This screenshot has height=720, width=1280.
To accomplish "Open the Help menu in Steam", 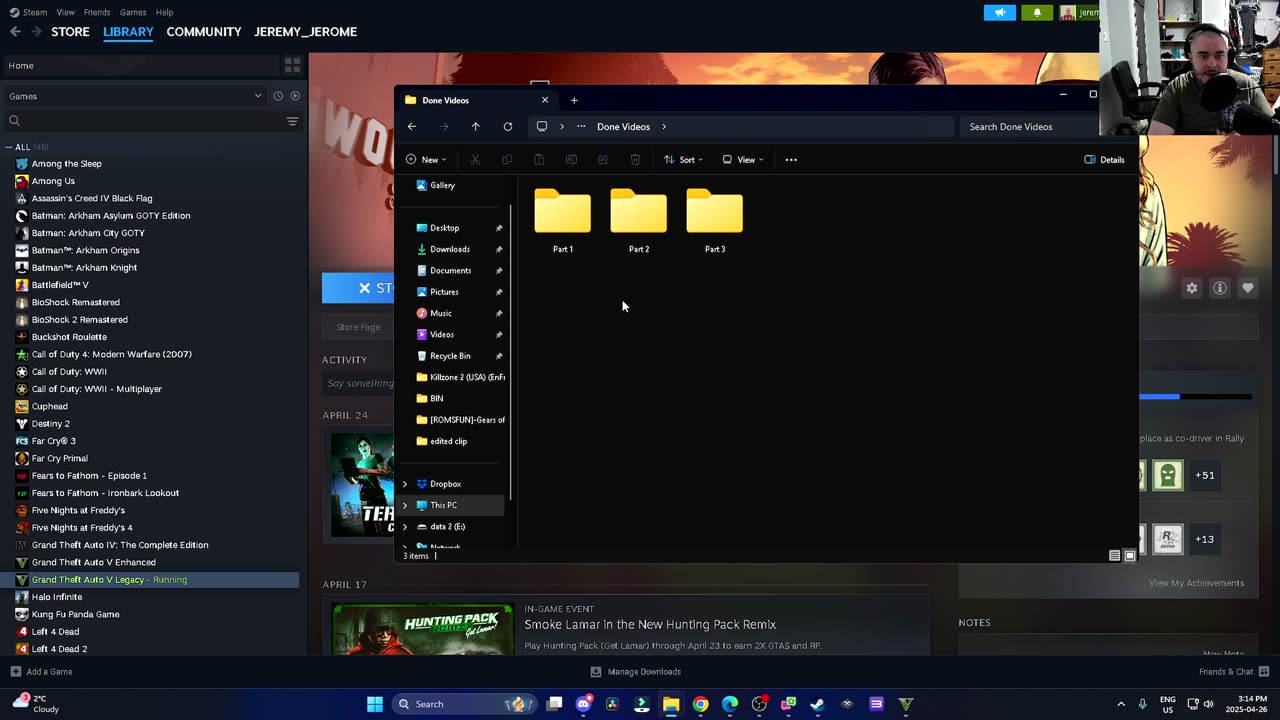I will [x=165, y=12].
